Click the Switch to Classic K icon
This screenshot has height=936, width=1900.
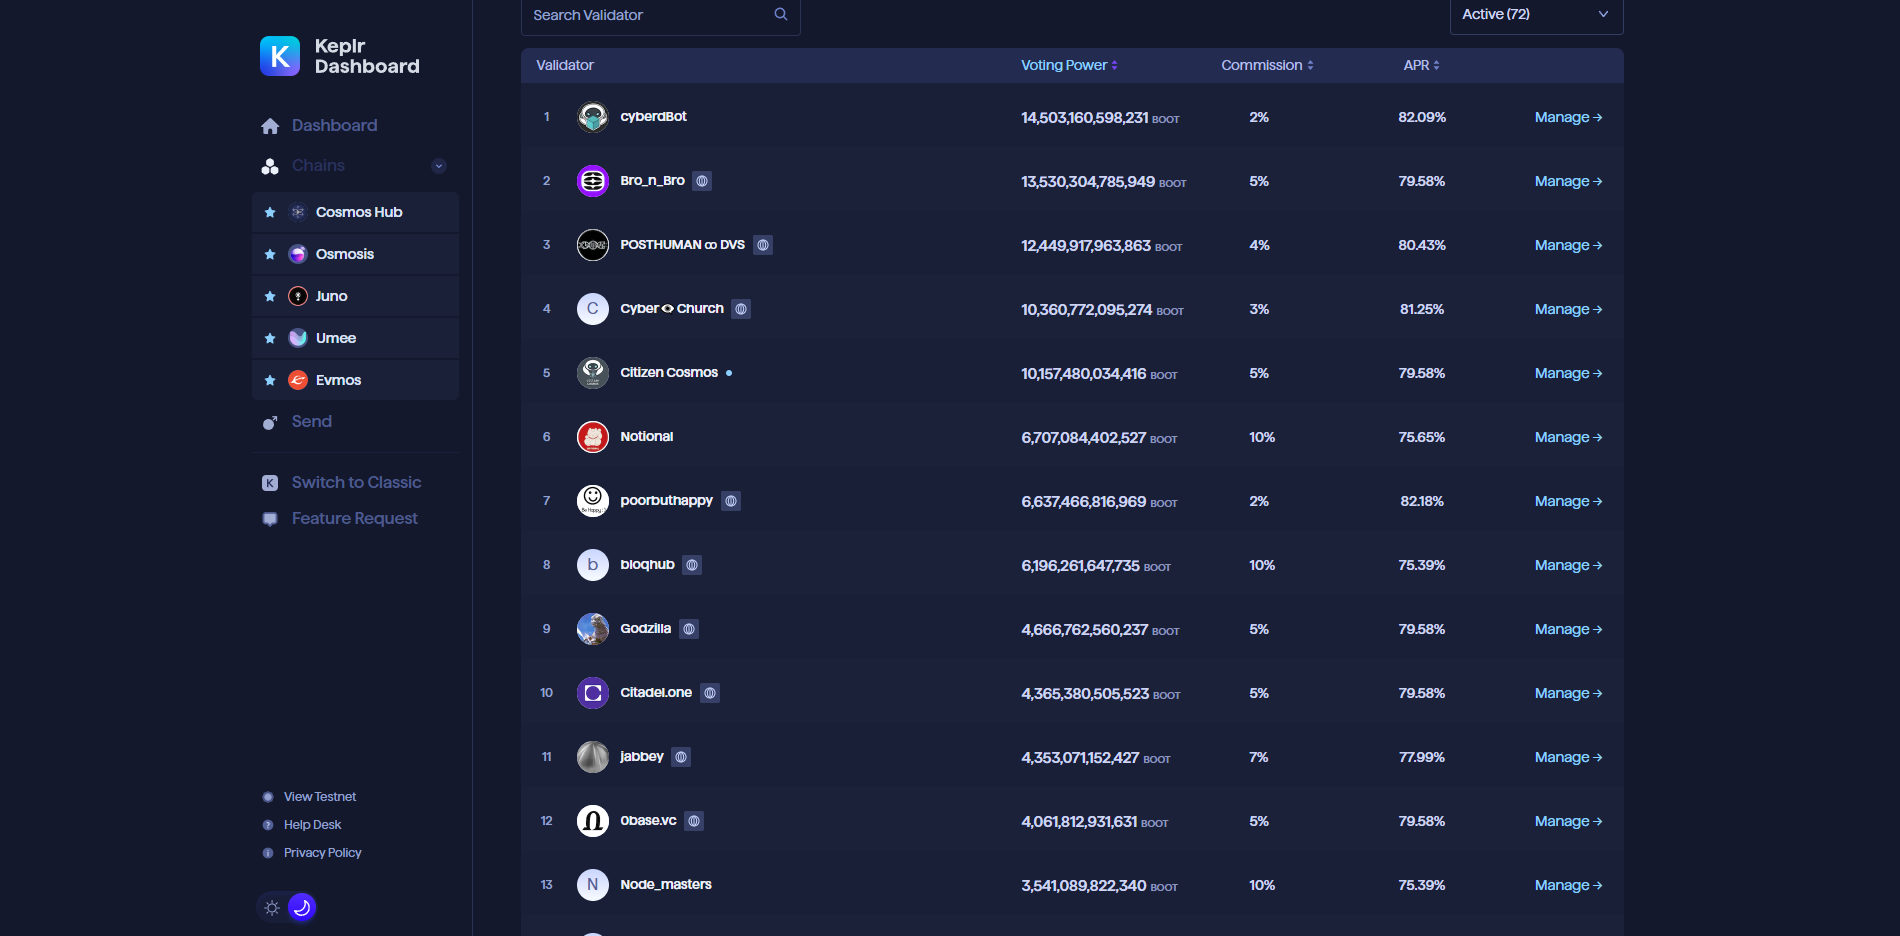click(x=270, y=483)
